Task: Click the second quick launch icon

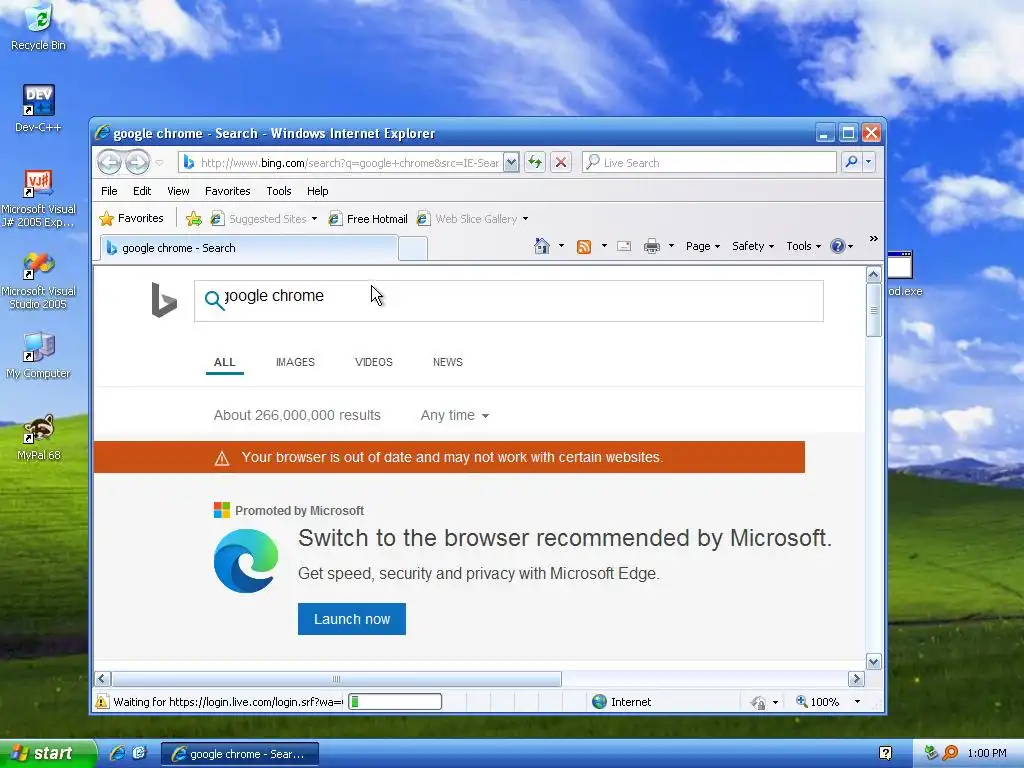Action: point(139,753)
